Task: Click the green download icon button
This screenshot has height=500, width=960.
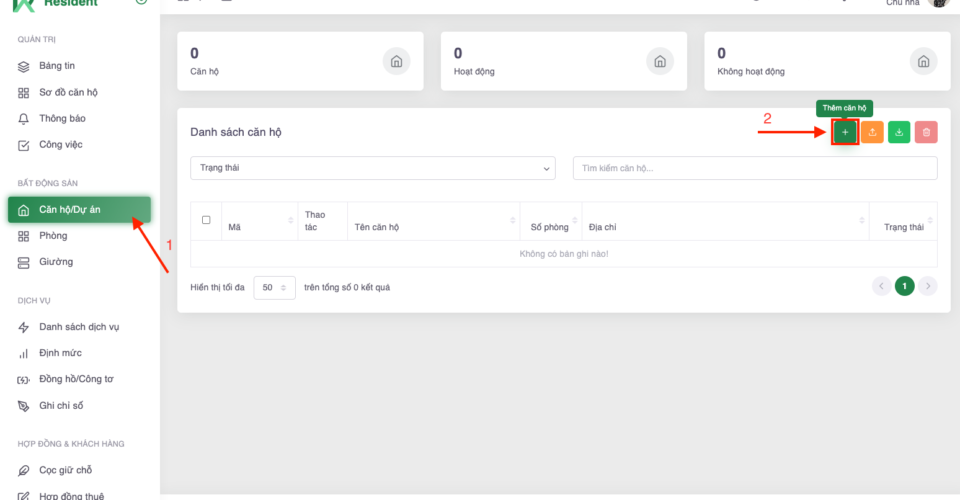Action: tap(899, 132)
